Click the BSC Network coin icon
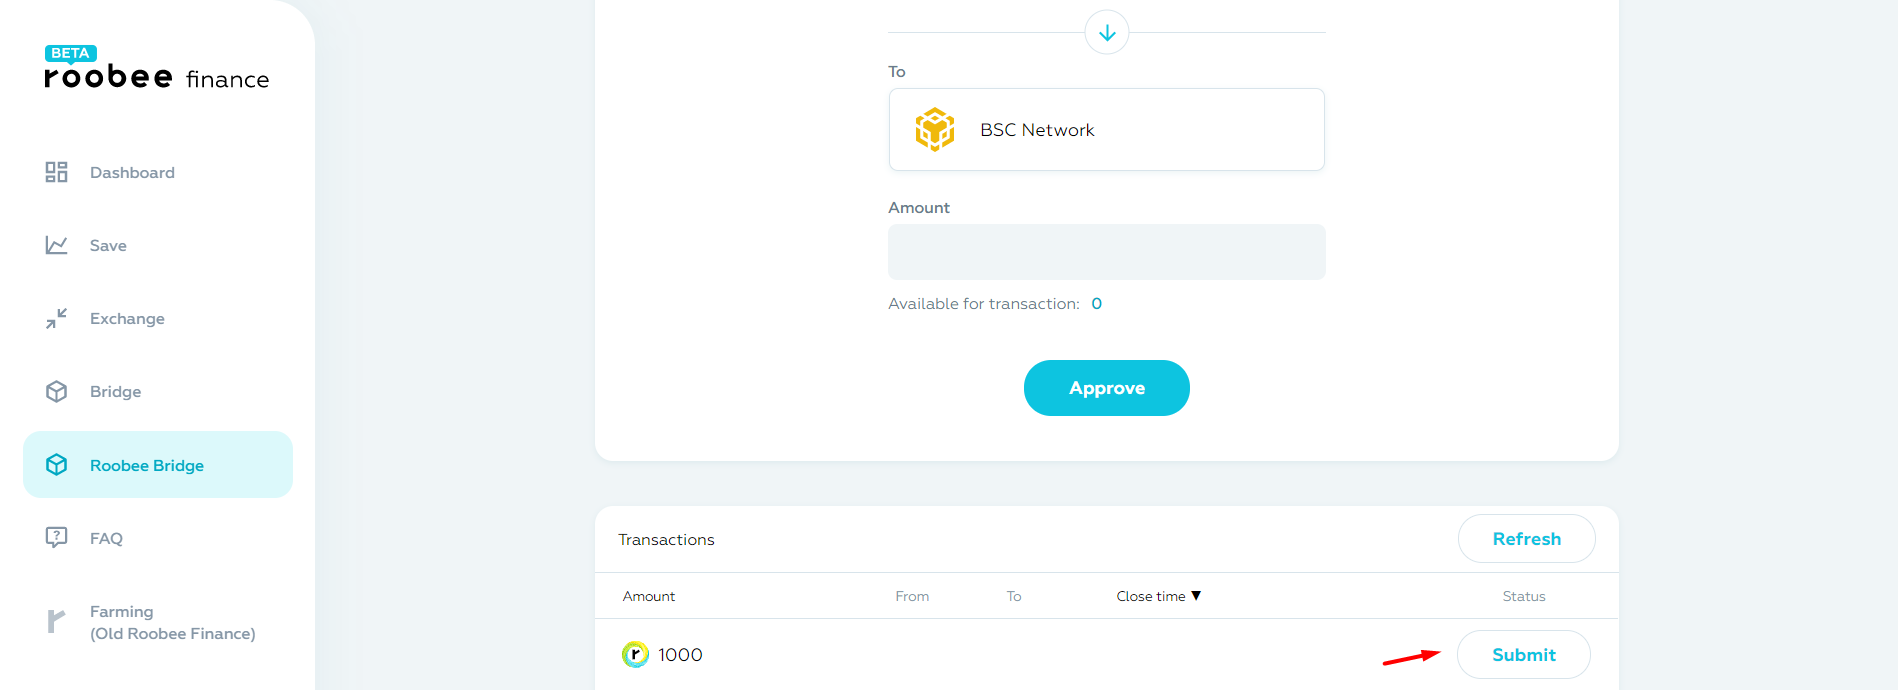Screen dimensions: 1898x690 tap(935, 129)
